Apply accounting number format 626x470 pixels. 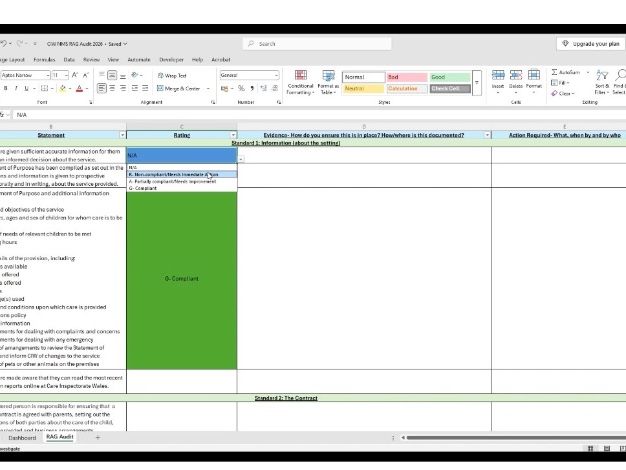pyautogui.click(x=224, y=88)
